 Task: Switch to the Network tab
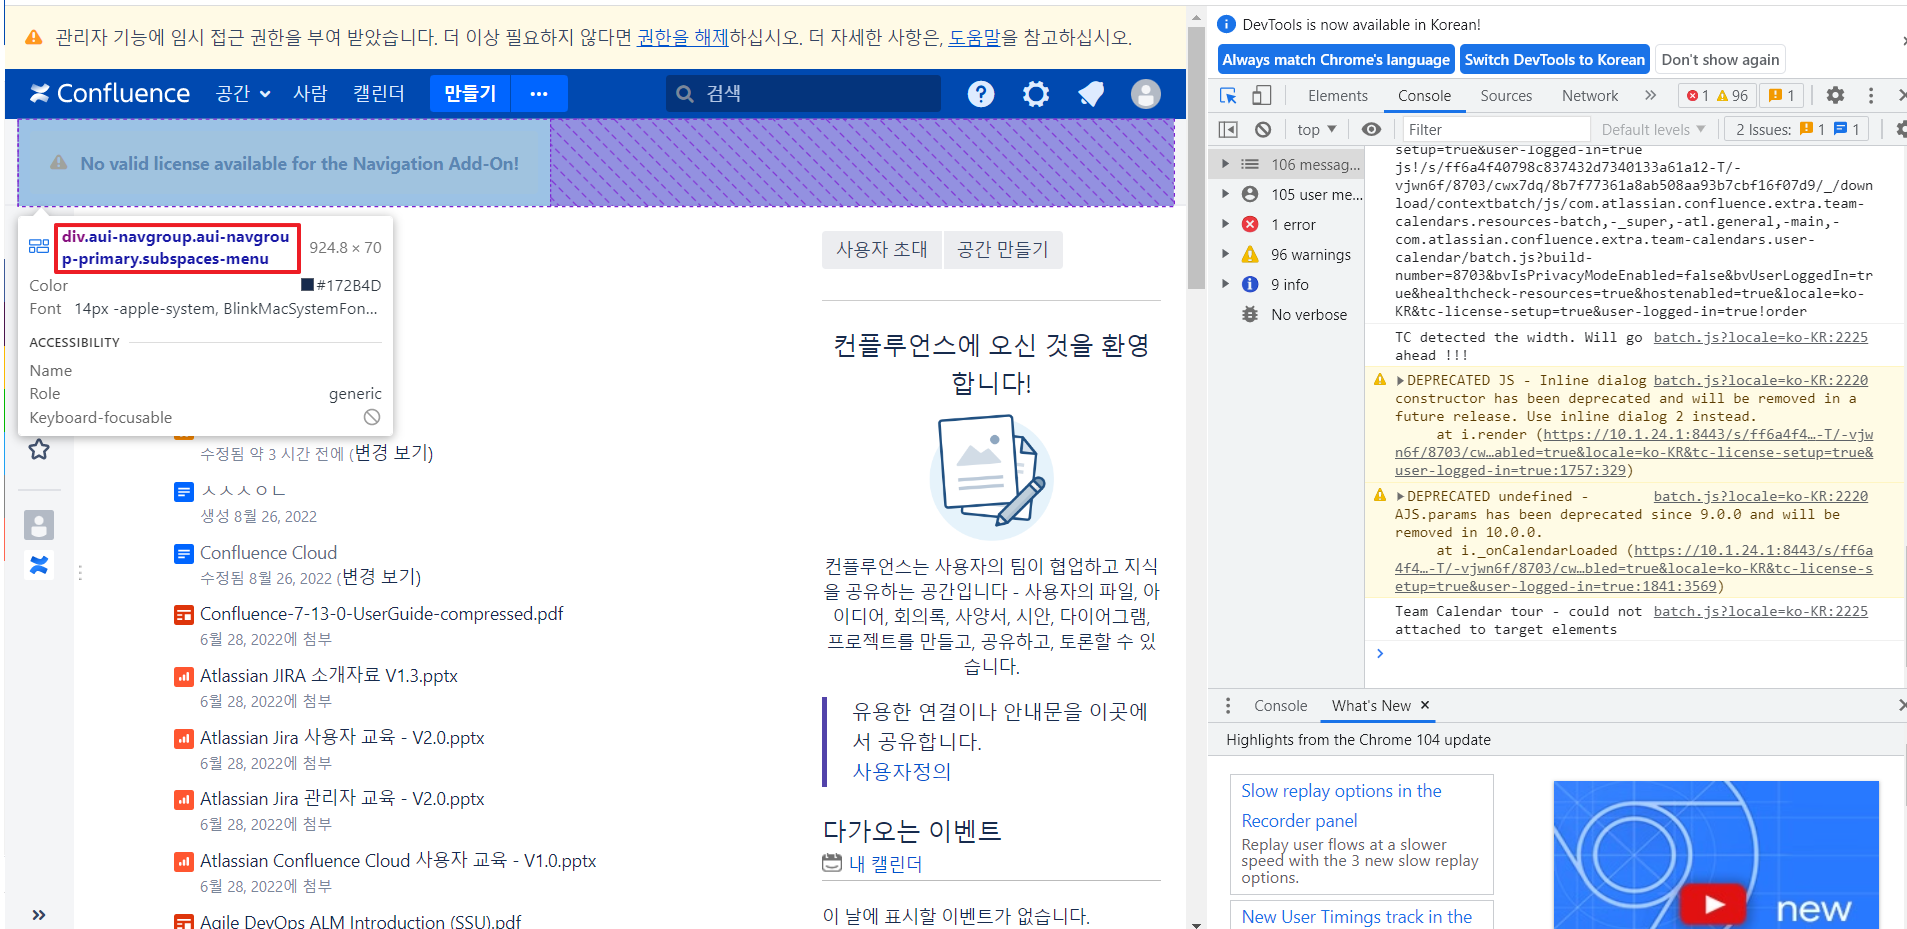click(1590, 95)
